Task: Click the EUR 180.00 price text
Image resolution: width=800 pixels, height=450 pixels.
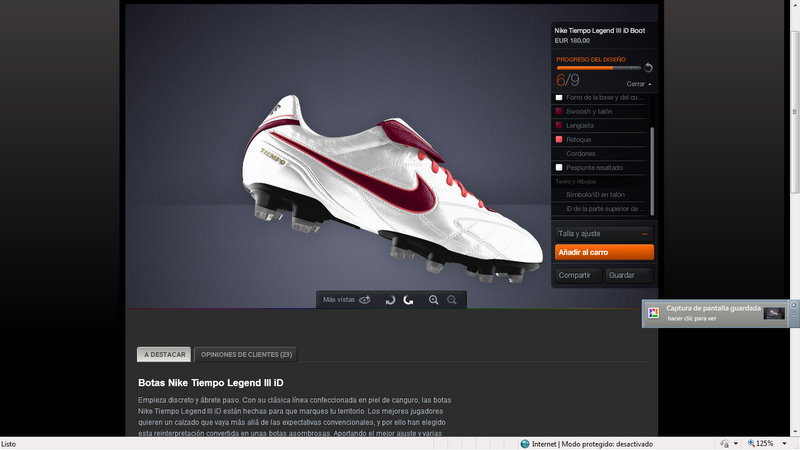Action: click(572, 41)
